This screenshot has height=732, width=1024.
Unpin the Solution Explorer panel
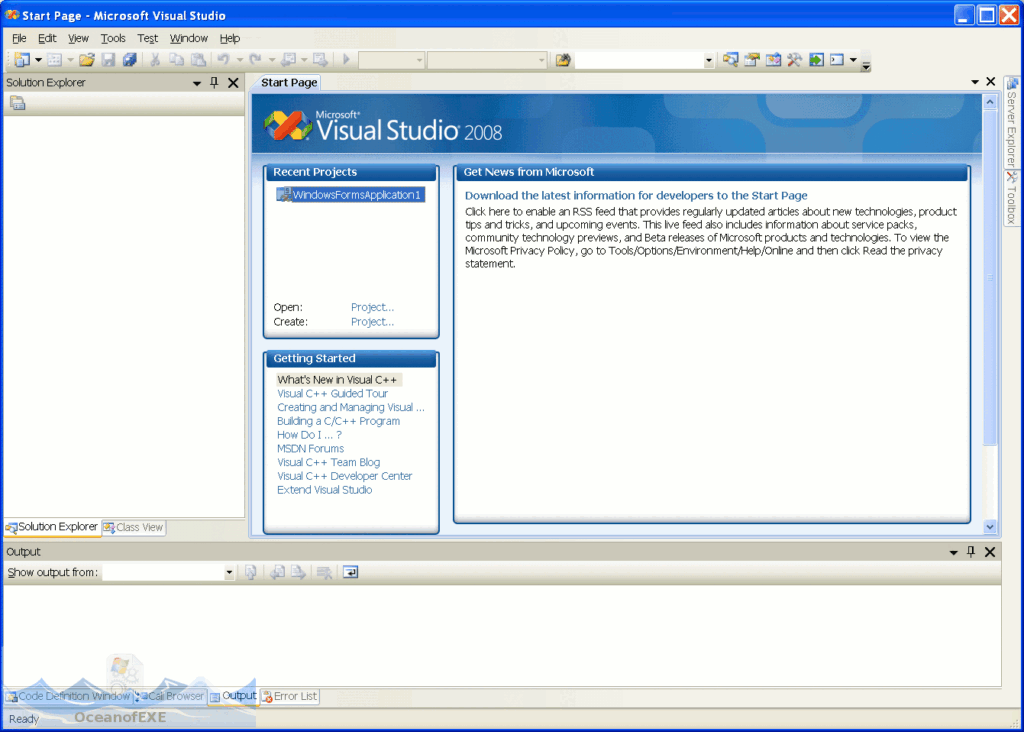coord(213,82)
